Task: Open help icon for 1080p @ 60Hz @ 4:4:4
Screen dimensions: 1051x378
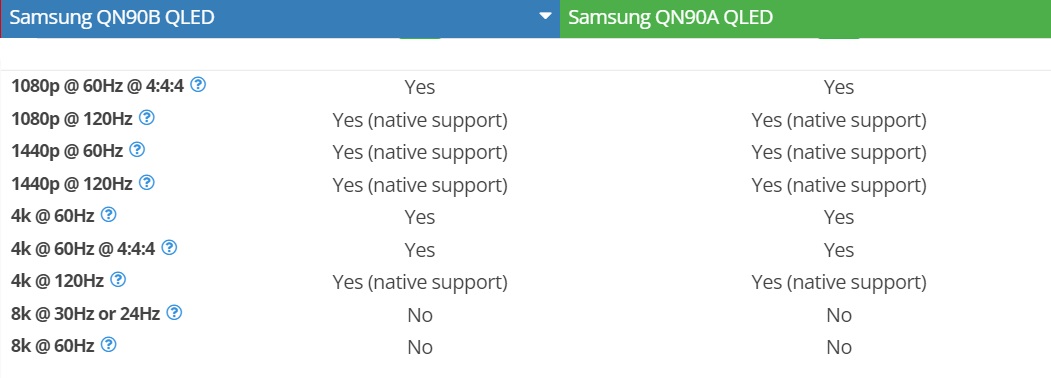Action: [198, 85]
